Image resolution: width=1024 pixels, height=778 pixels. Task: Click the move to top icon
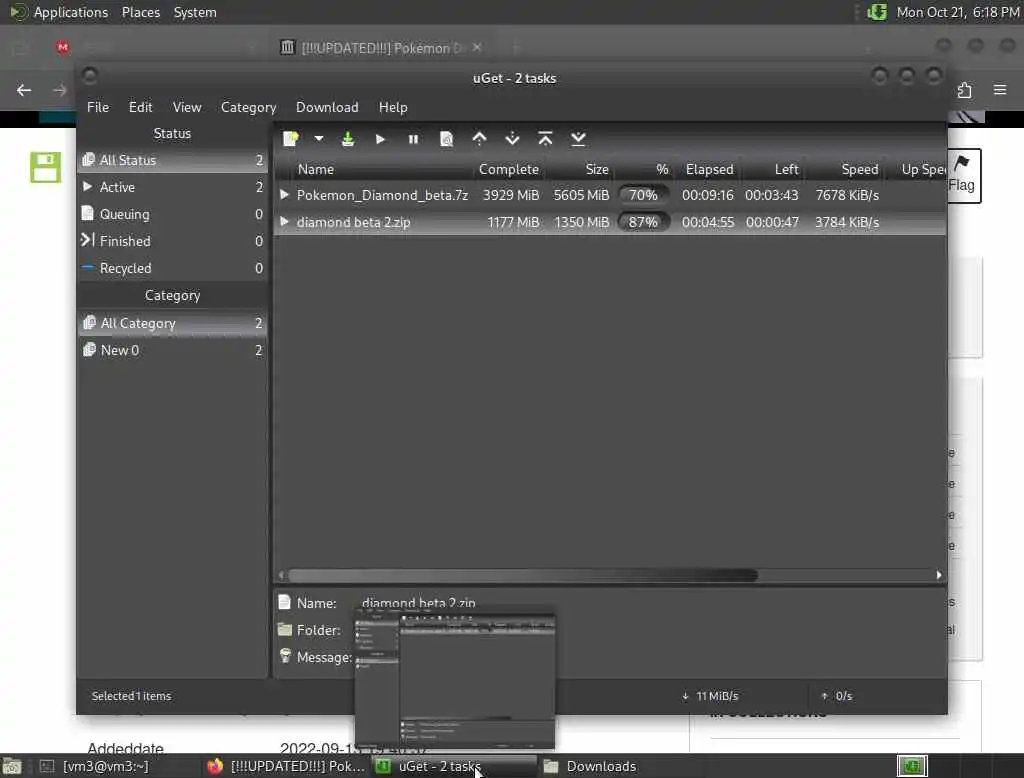(545, 138)
